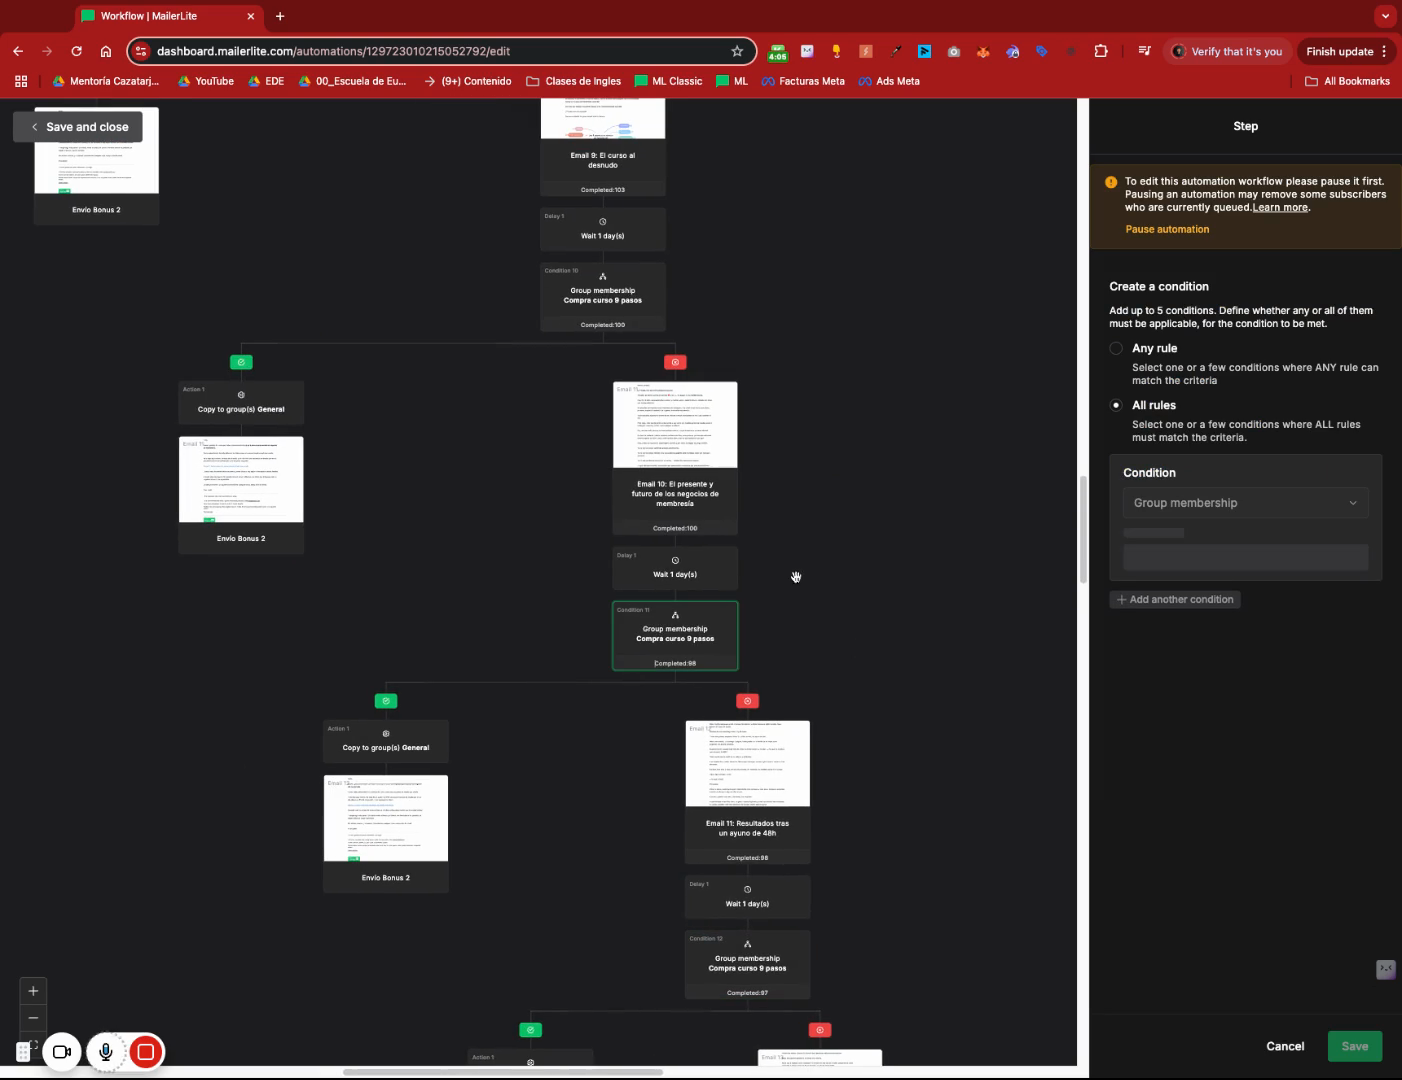Screen dimensions: 1402x1080
Task: Select the Condition 11 Group membership step
Action: [x=675, y=636]
